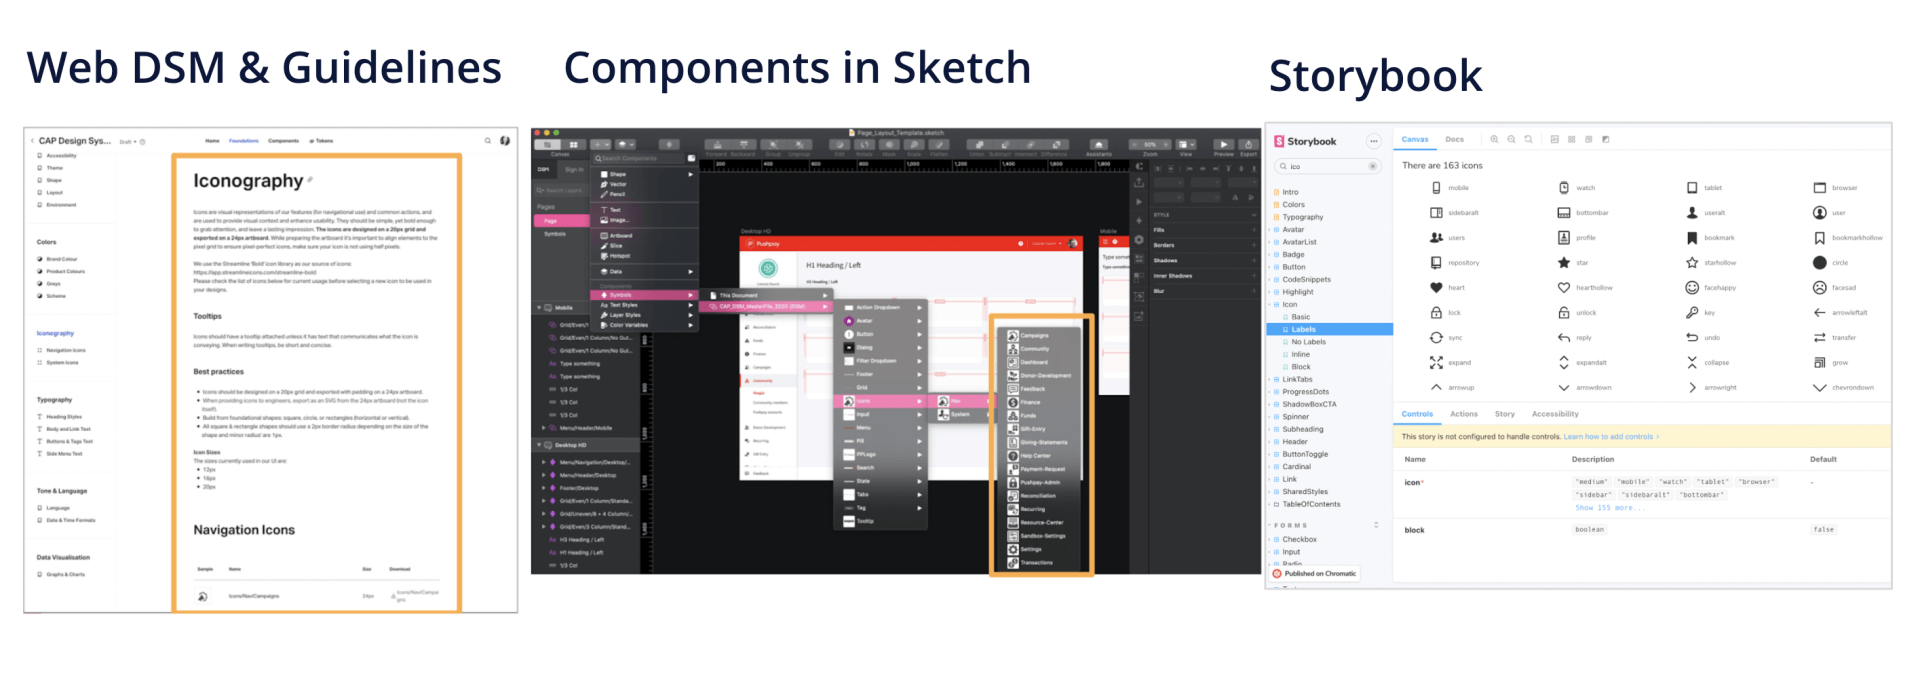Click the lock icon in Storybook
1920x699 pixels.
[1436, 313]
